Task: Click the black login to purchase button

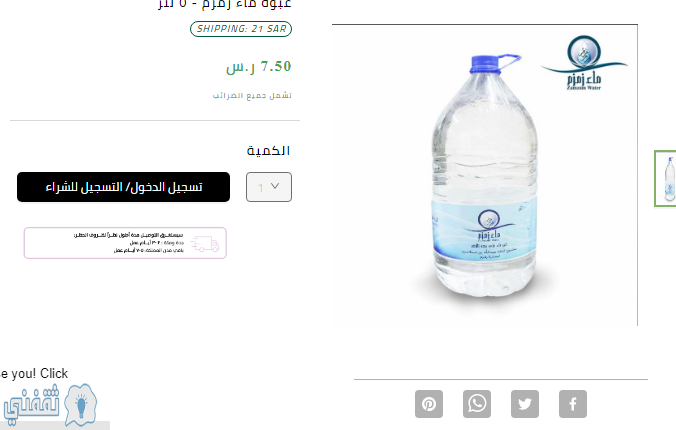Action: (123, 187)
